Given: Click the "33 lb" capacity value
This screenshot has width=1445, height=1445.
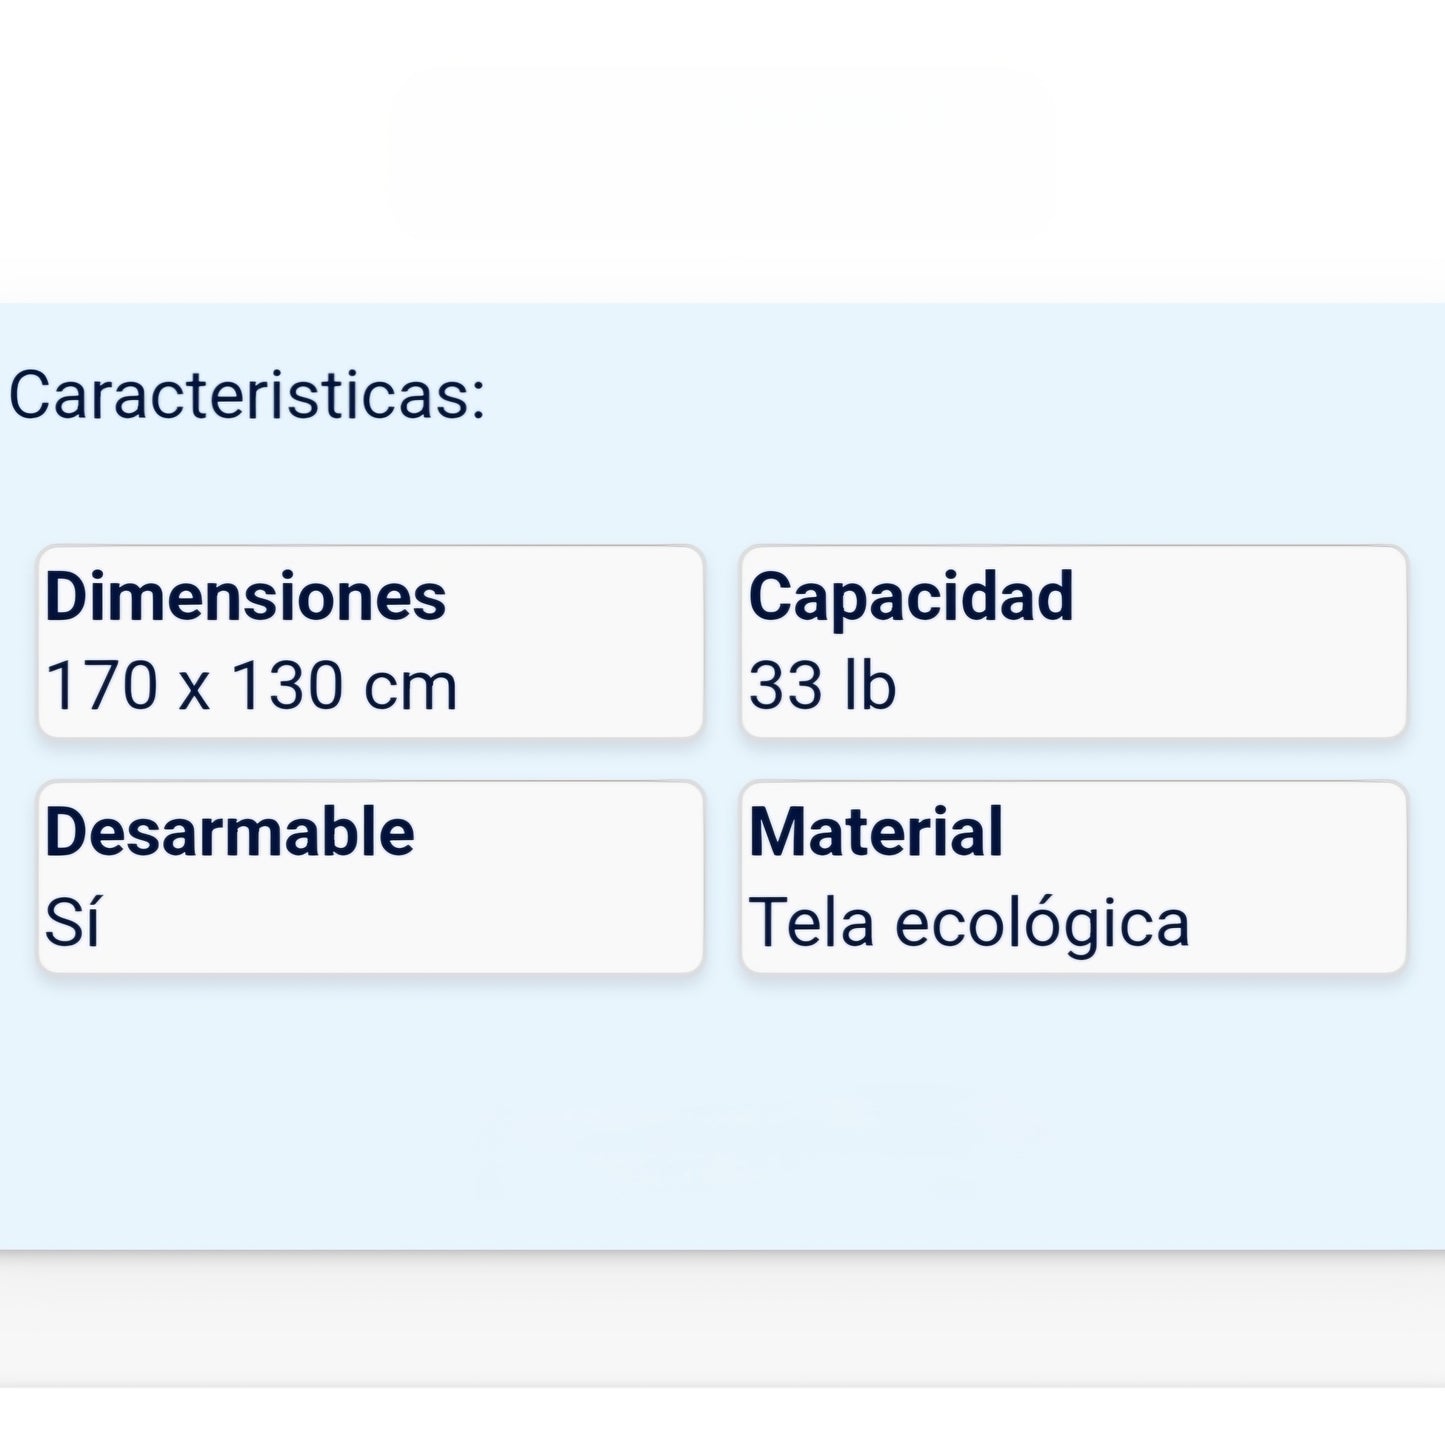Looking at the screenshot, I should click(x=822, y=687).
